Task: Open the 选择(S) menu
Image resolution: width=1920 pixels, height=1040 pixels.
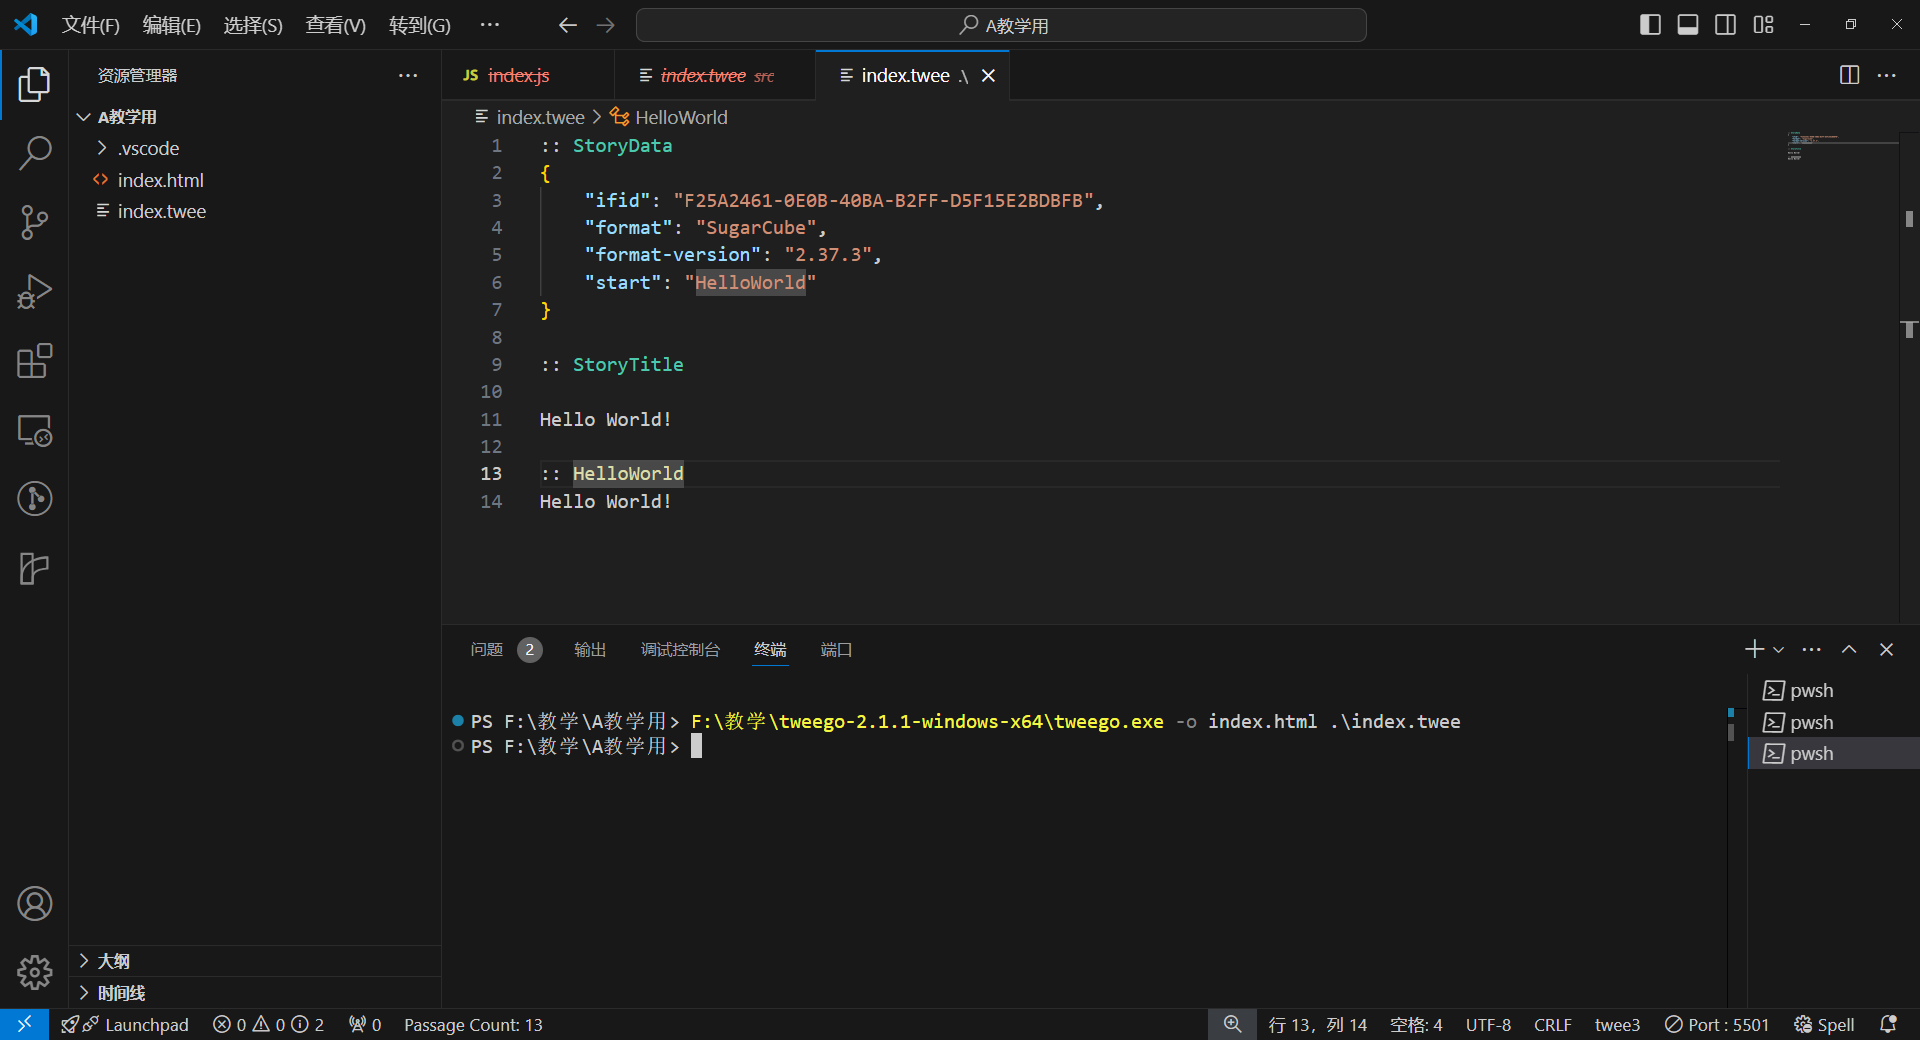Action: click(253, 25)
